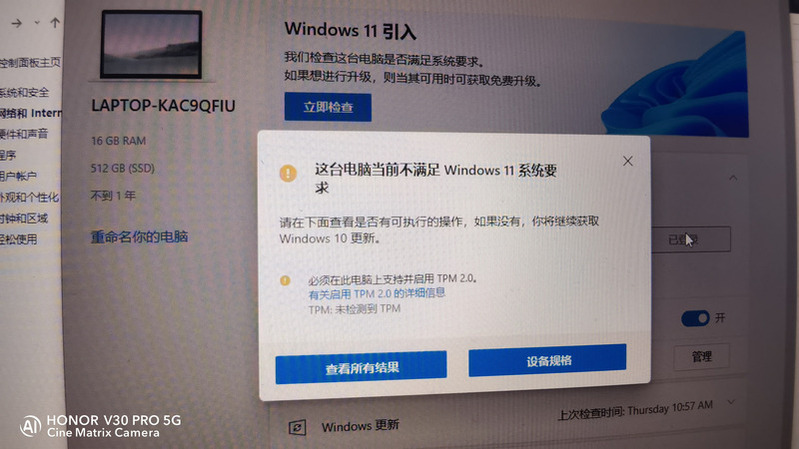799x449 pixels.
Task: Click the Windows 更新 refresh icon
Action: click(297, 427)
